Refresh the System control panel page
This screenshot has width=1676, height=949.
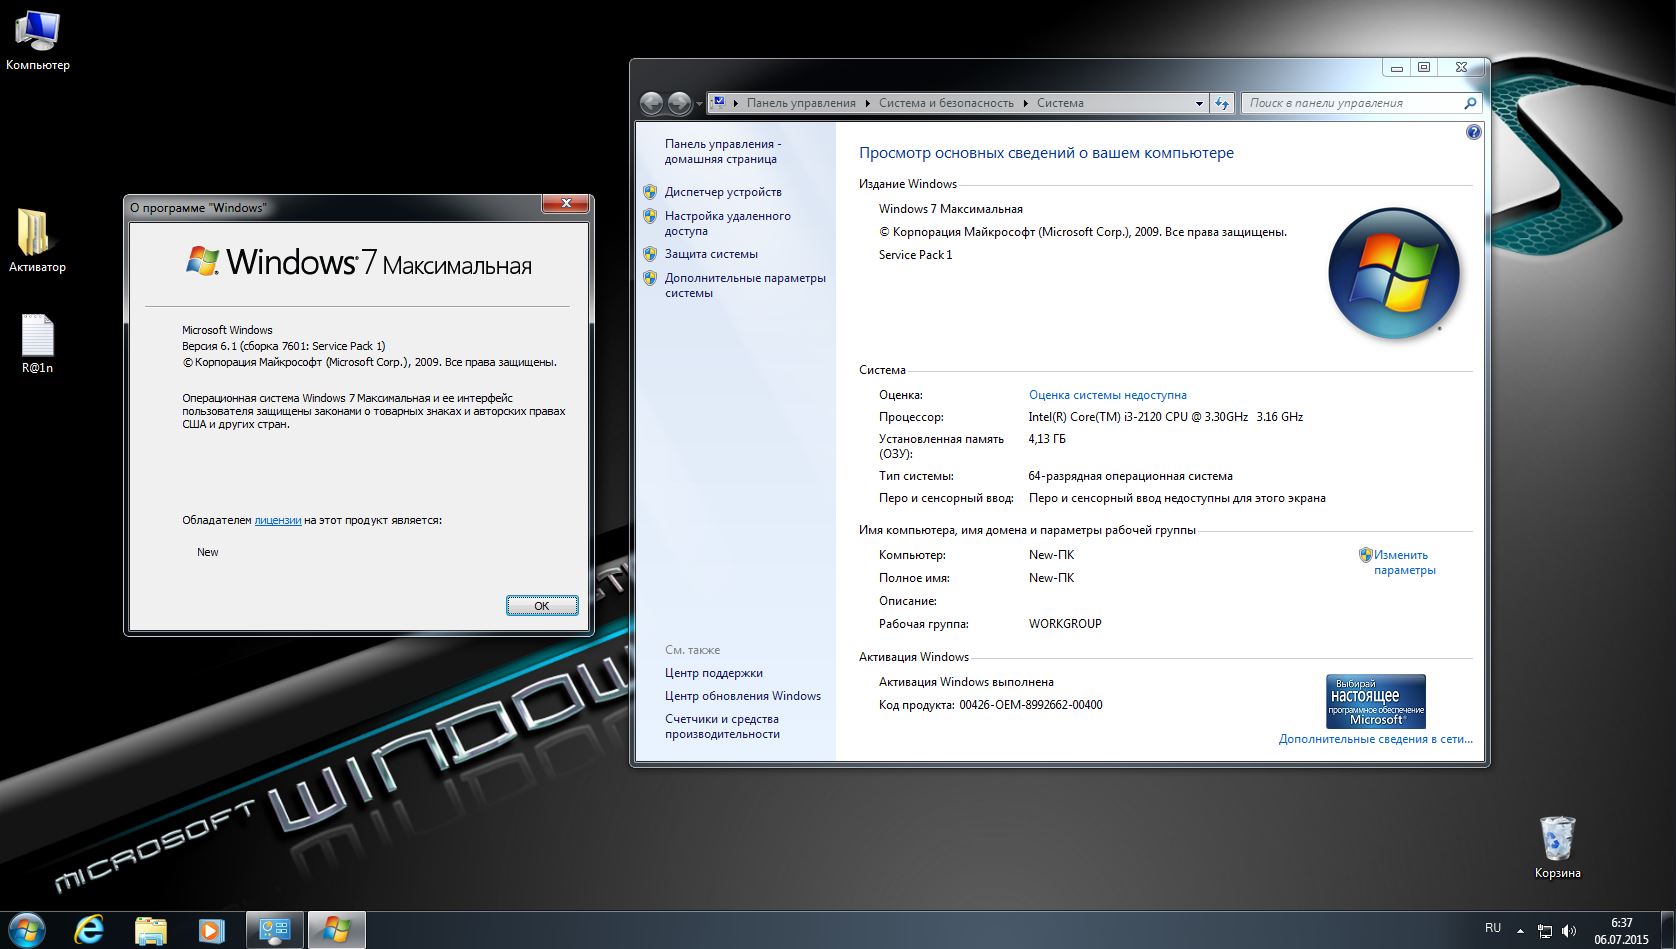[1222, 103]
